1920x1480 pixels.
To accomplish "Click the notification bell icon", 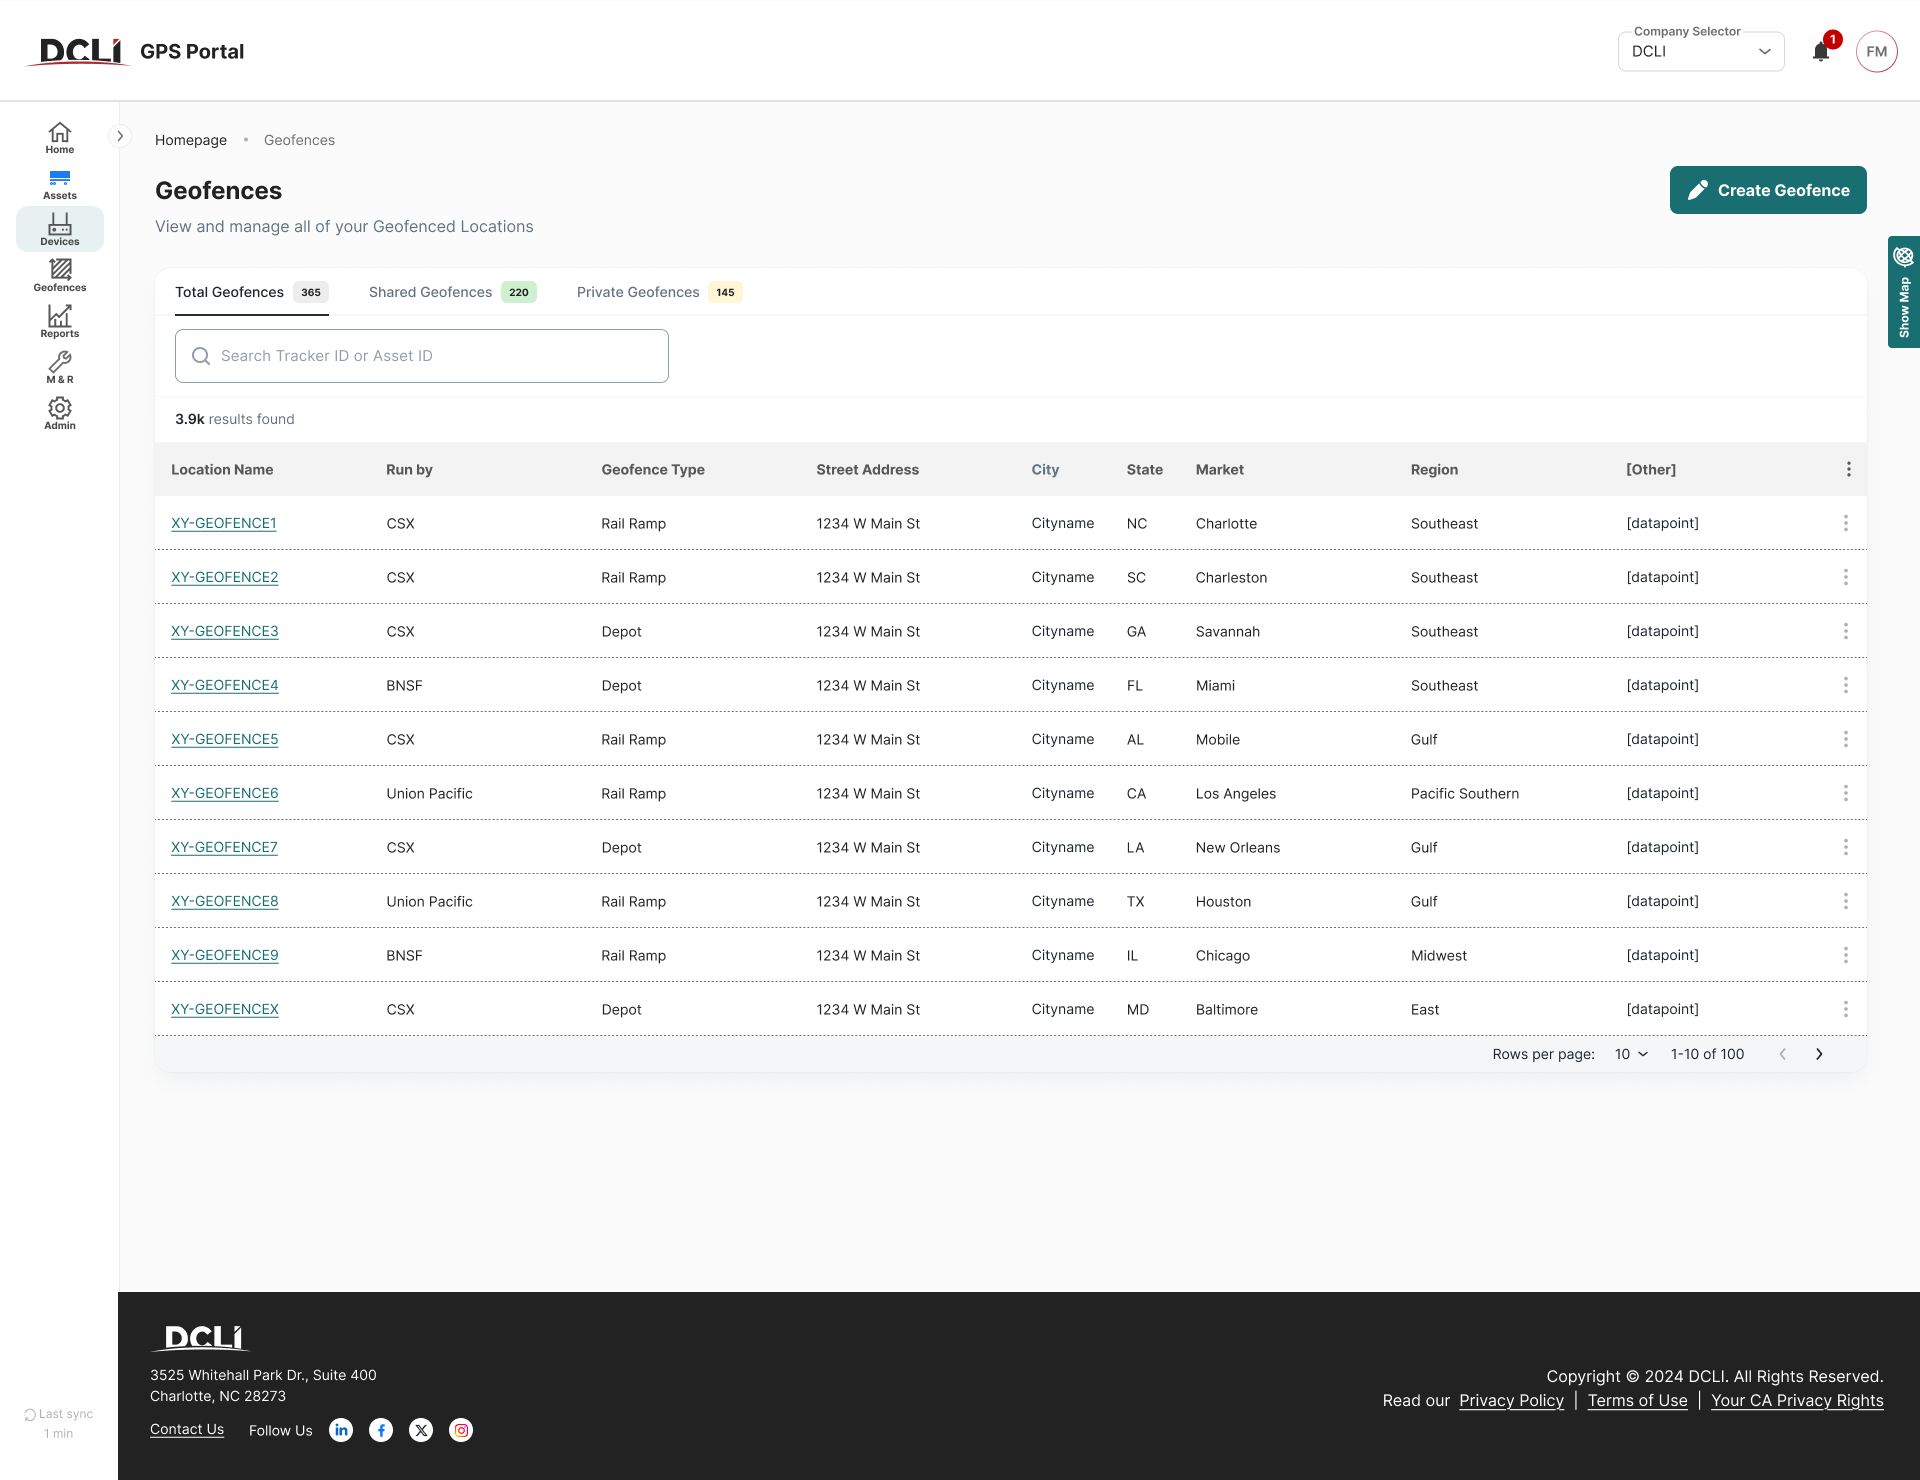I will [1821, 52].
